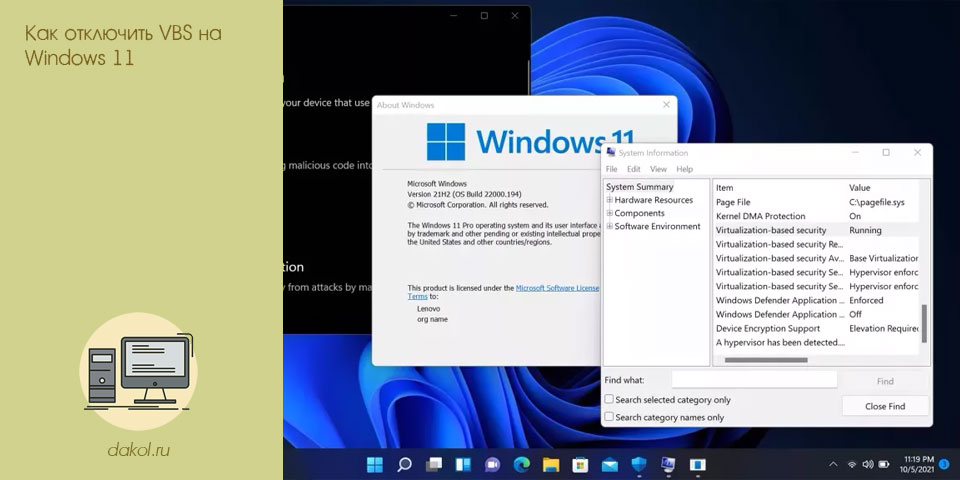
Task: Maximize the dark Windows Security window
Action: [484, 16]
